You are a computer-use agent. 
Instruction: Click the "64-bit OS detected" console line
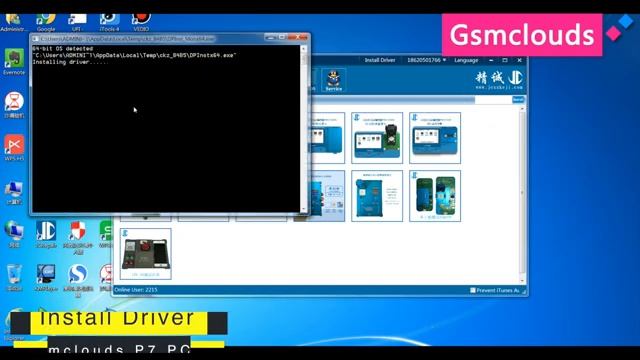pos(62,49)
